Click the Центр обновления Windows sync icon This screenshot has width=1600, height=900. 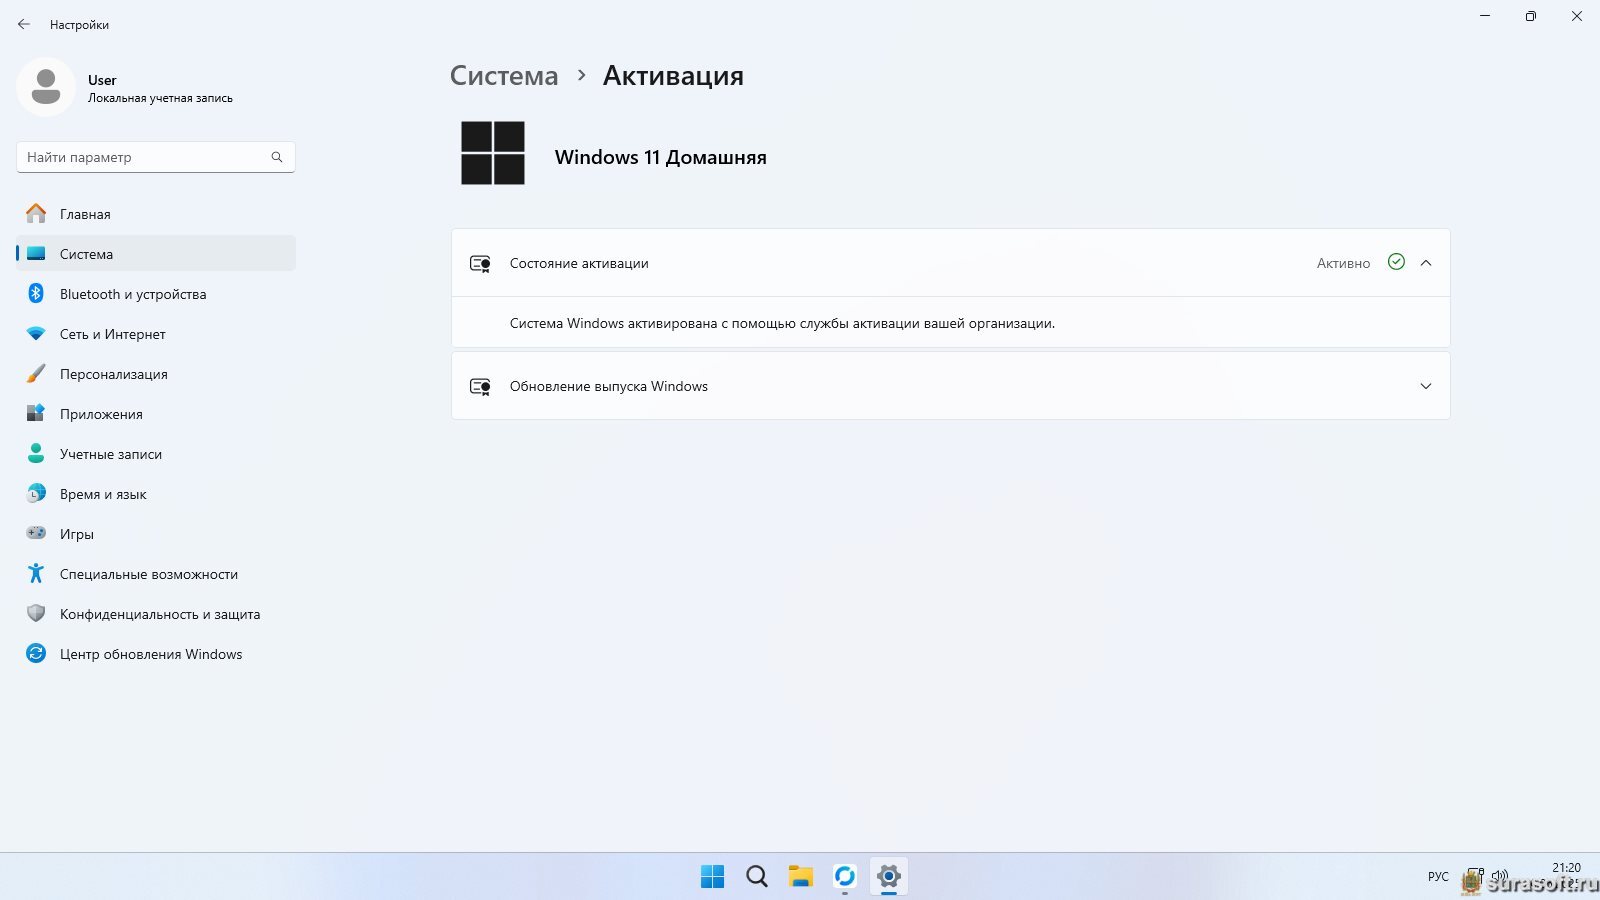pos(36,653)
